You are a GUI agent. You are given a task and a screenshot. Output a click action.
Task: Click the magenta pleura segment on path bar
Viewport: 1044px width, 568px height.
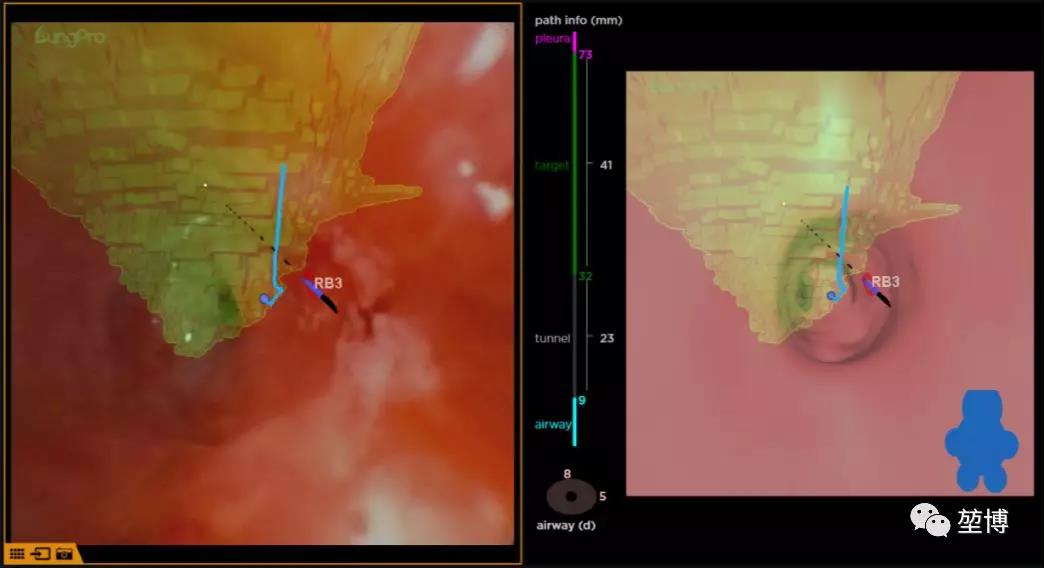point(574,40)
